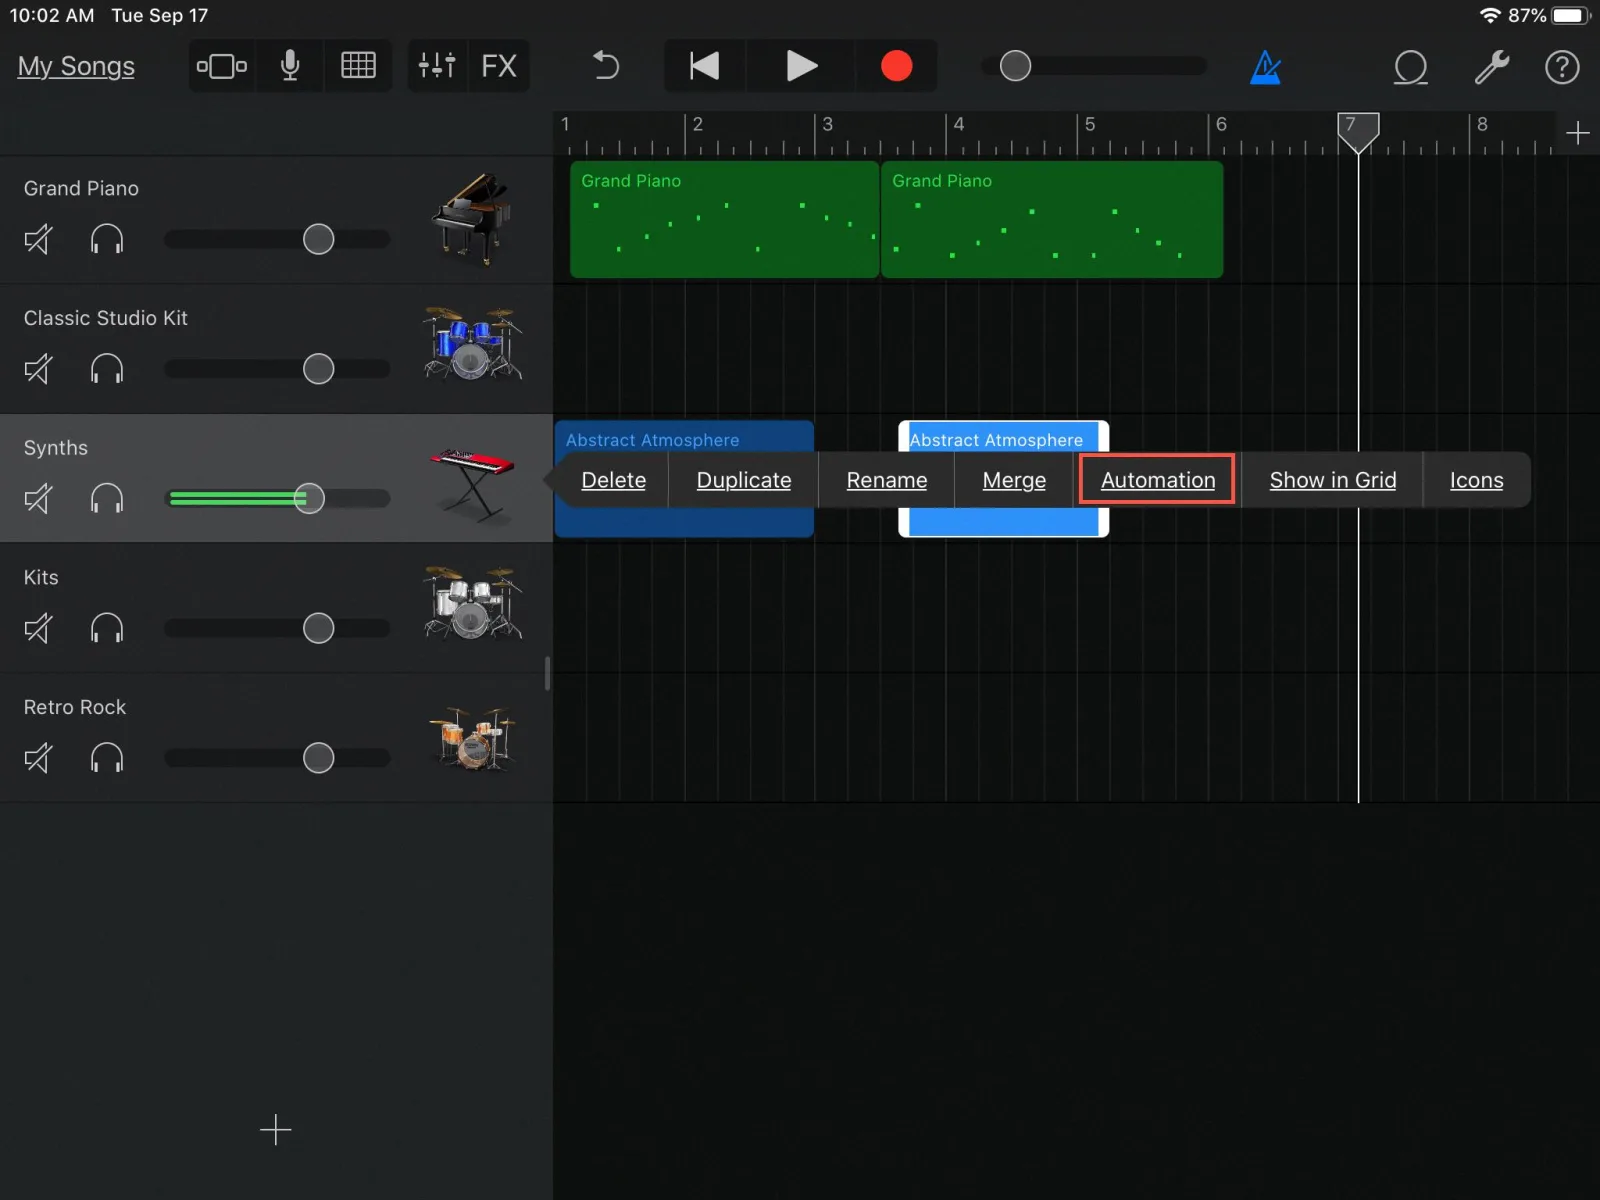This screenshot has width=1600, height=1200.
Task: Tap the undo arrow icon
Action: (604, 66)
